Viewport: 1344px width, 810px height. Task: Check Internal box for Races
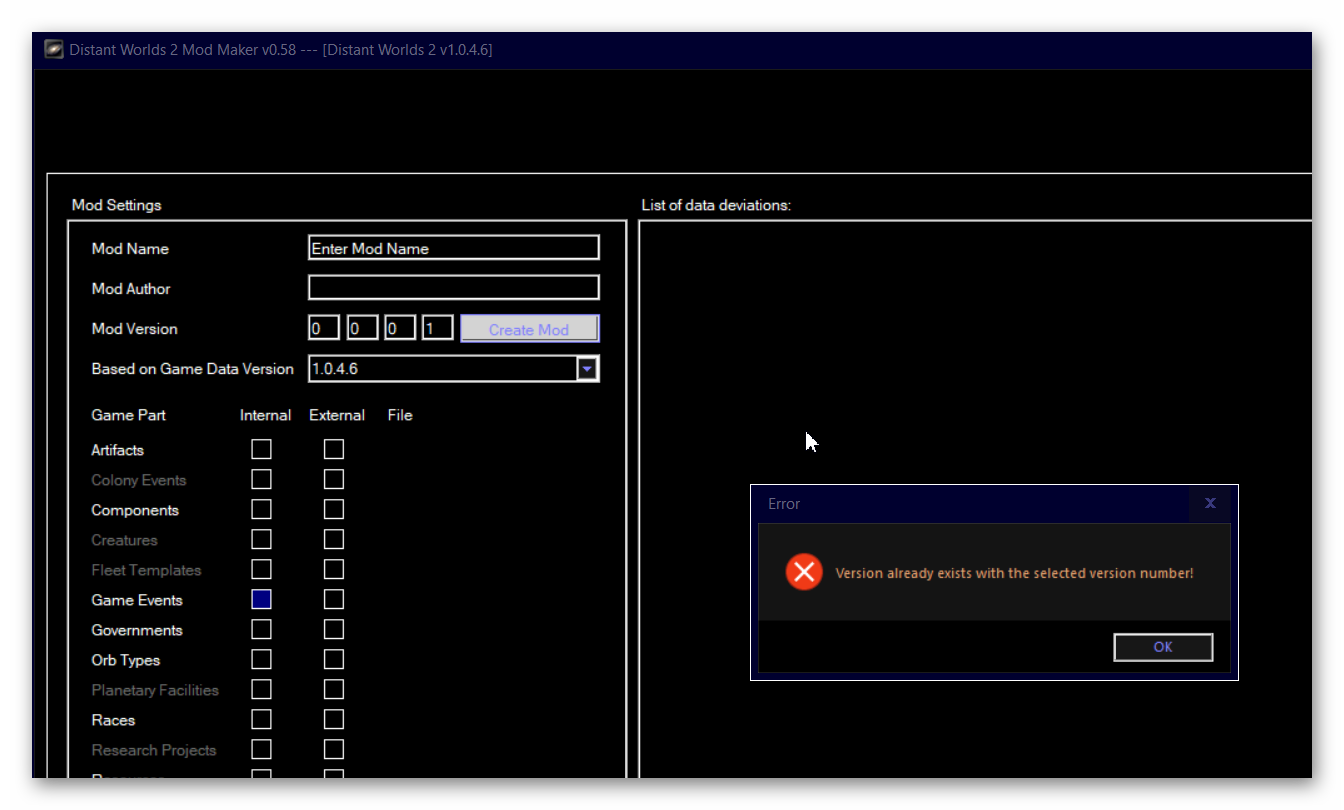click(261, 719)
